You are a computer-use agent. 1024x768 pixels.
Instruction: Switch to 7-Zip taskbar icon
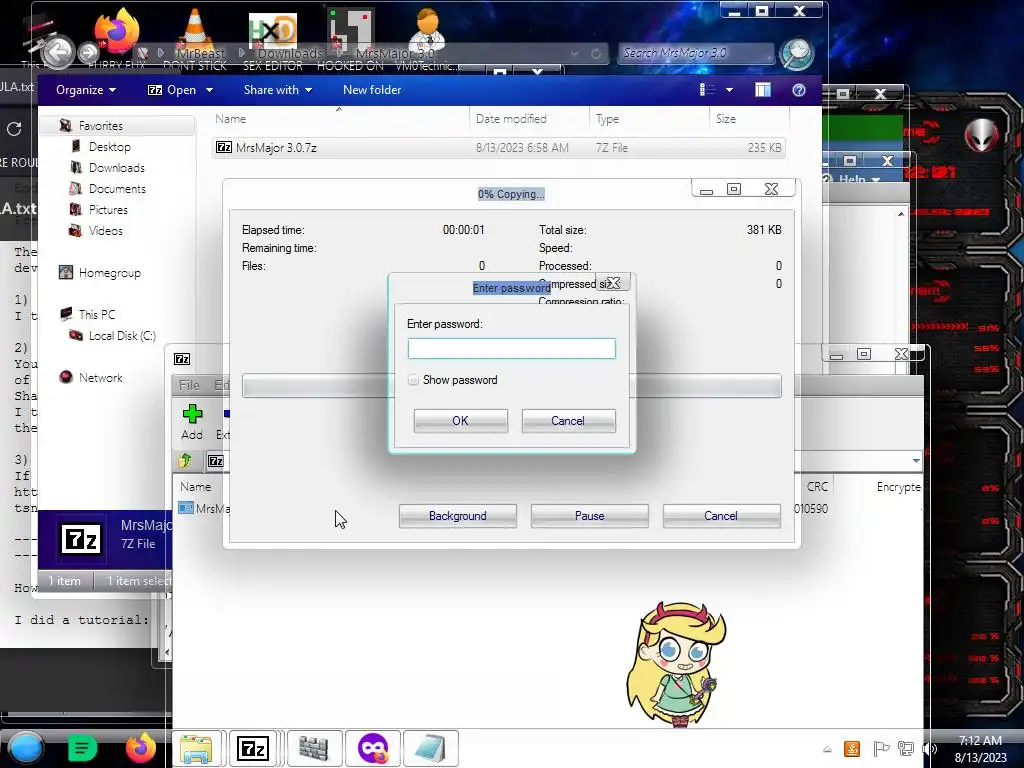click(x=253, y=748)
